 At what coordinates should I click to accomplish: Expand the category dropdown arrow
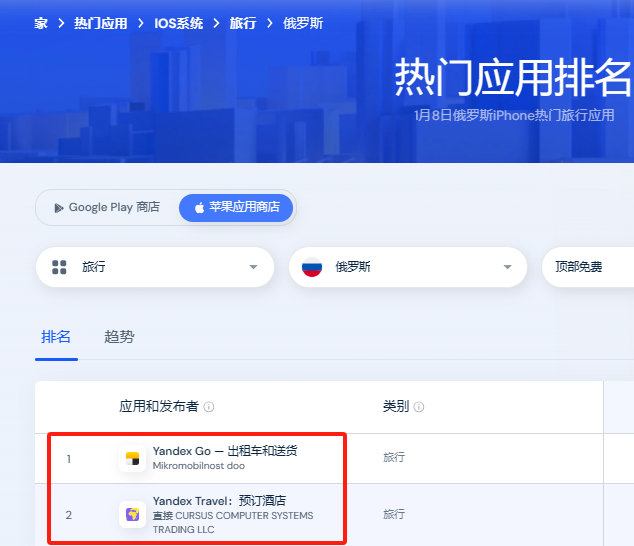point(254,267)
